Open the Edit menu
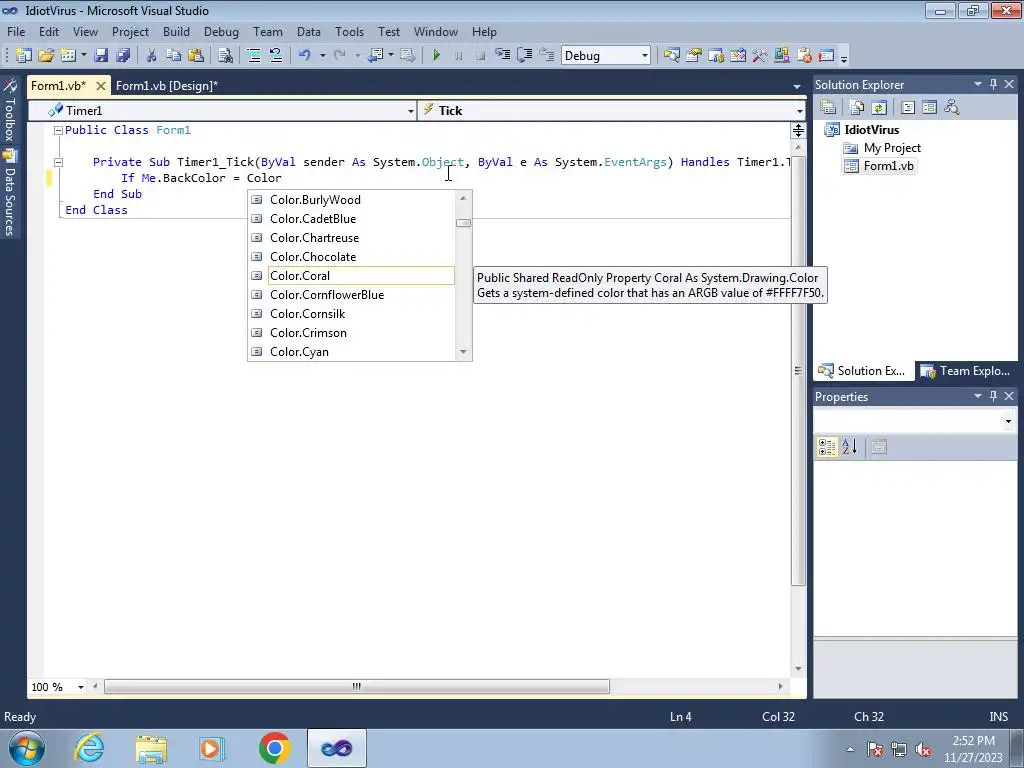1024x768 pixels. 49,32
